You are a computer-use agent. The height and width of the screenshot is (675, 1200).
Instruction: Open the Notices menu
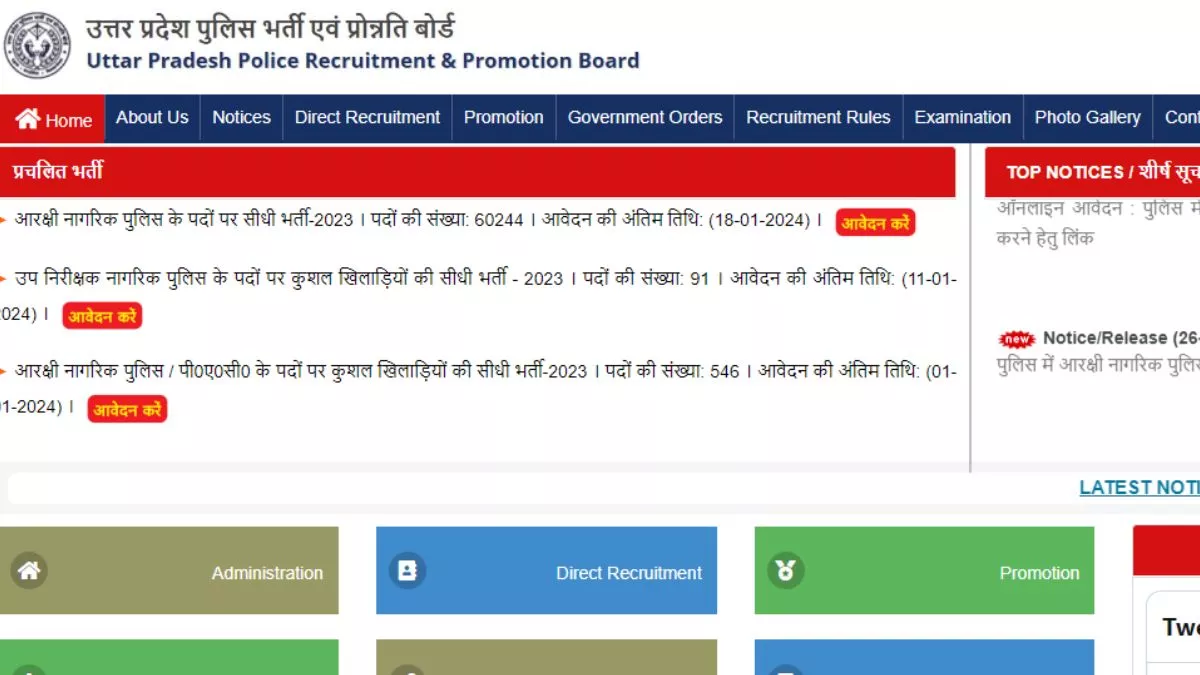[241, 118]
